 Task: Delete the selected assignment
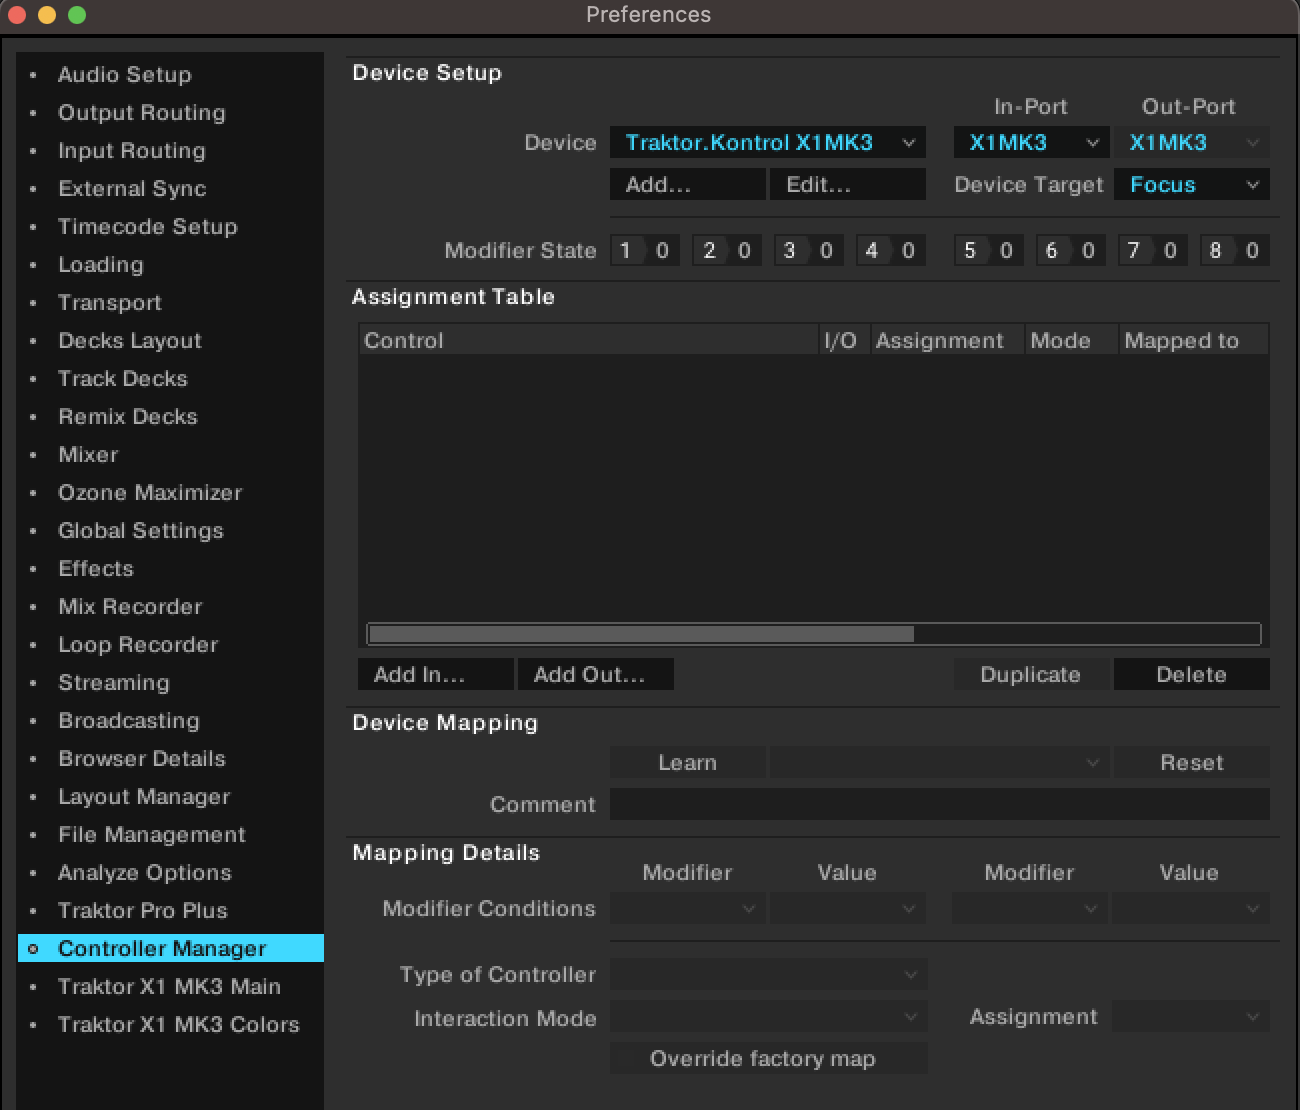pos(1192,674)
